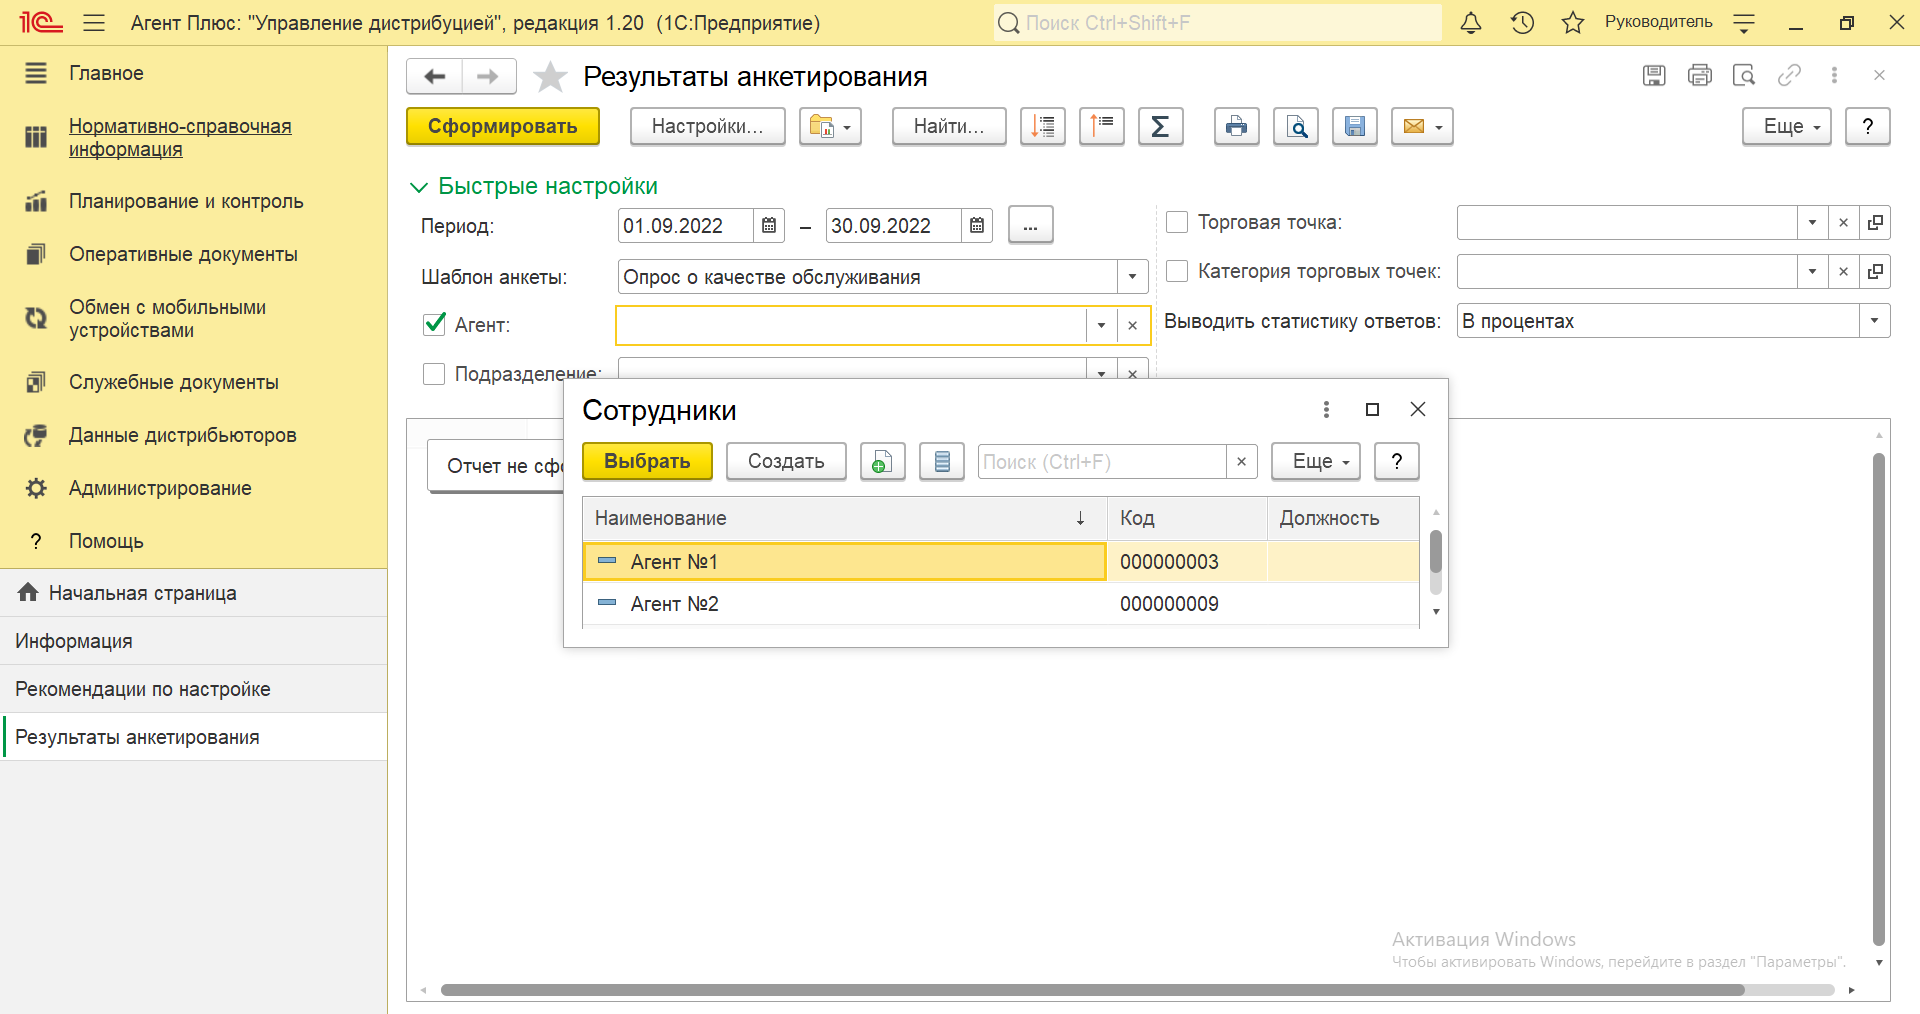Click the sum (sigma) icon
The width and height of the screenshot is (1920, 1014).
[x=1160, y=127]
